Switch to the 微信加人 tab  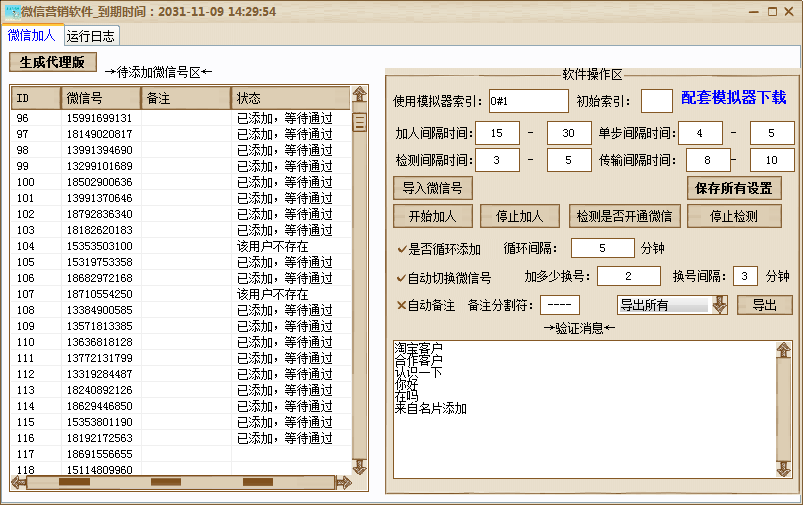point(31,35)
